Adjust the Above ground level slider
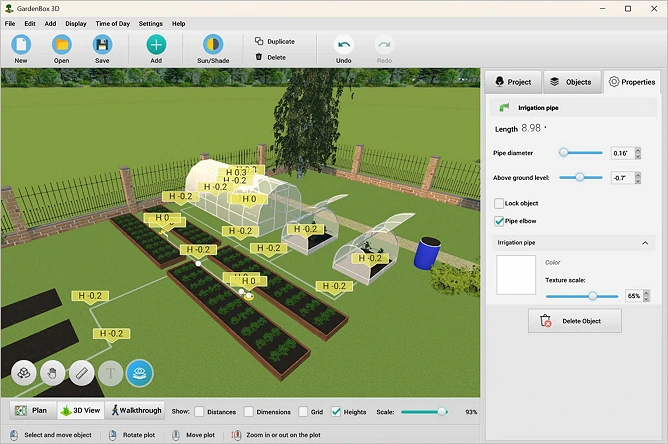Image resolution: width=668 pixels, height=444 pixels. point(581,177)
